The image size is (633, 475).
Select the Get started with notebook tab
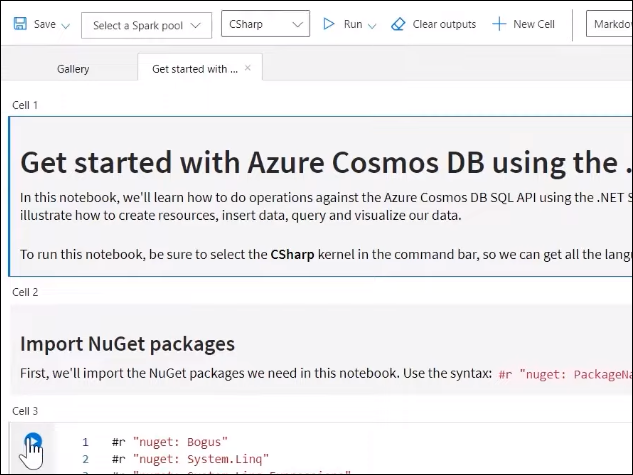pos(194,69)
